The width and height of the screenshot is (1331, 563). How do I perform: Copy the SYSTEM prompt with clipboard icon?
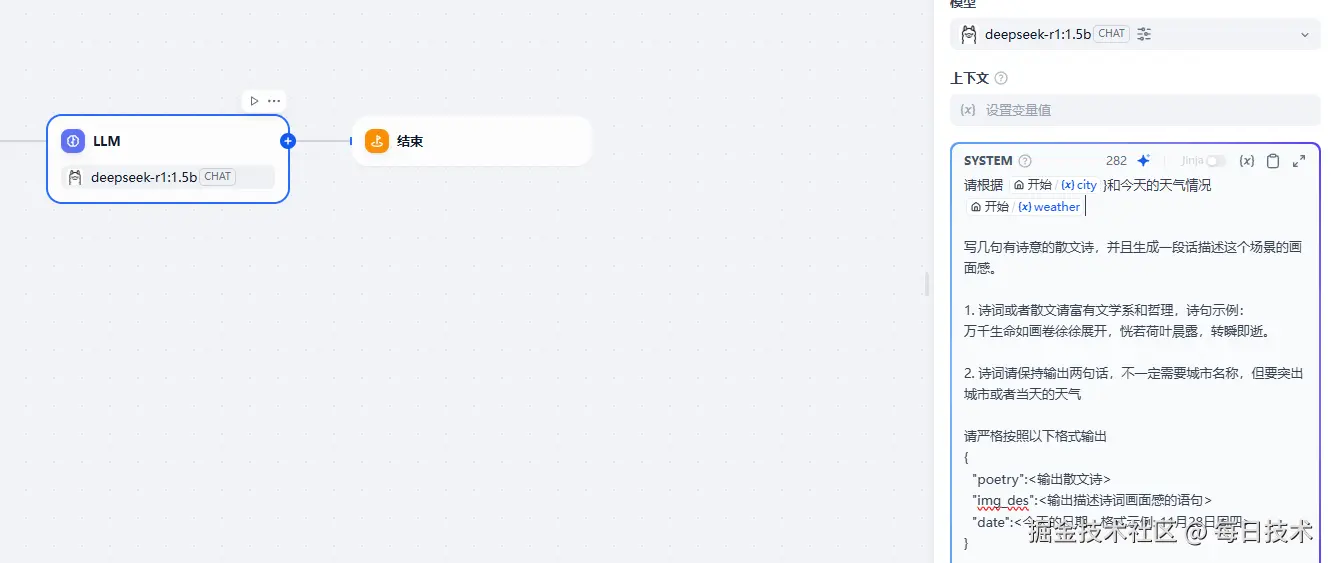click(1272, 161)
